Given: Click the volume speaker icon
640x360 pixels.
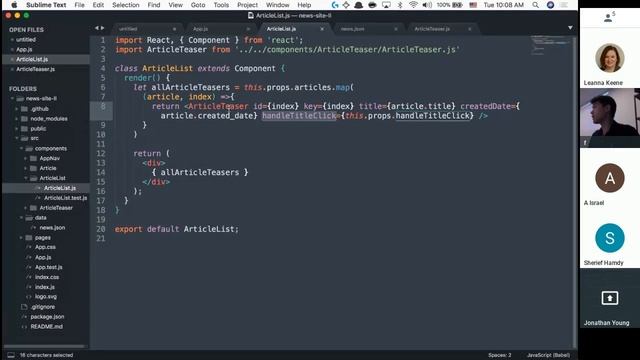Looking at the screenshot, I should point(427,5).
